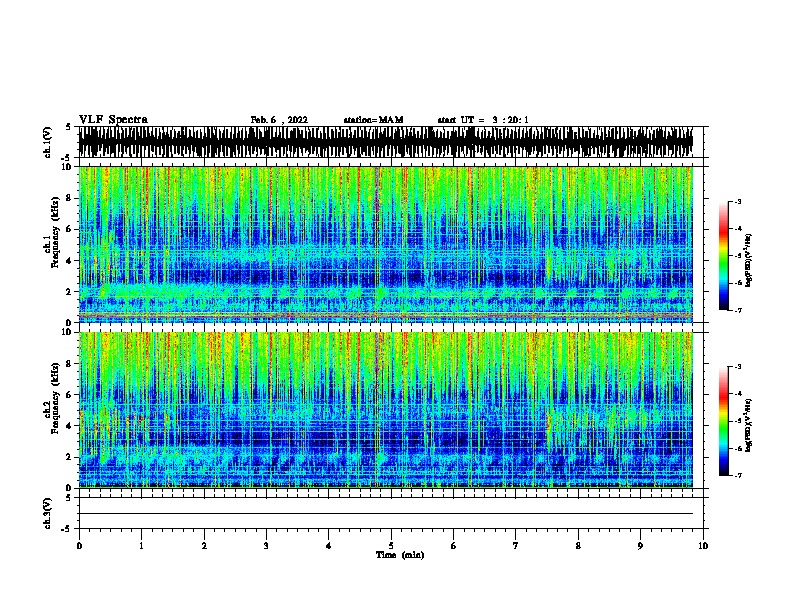The height and width of the screenshot is (612, 792).
Task: Click the "0" tick label on time axis
Action: click(x=79, y=546)
